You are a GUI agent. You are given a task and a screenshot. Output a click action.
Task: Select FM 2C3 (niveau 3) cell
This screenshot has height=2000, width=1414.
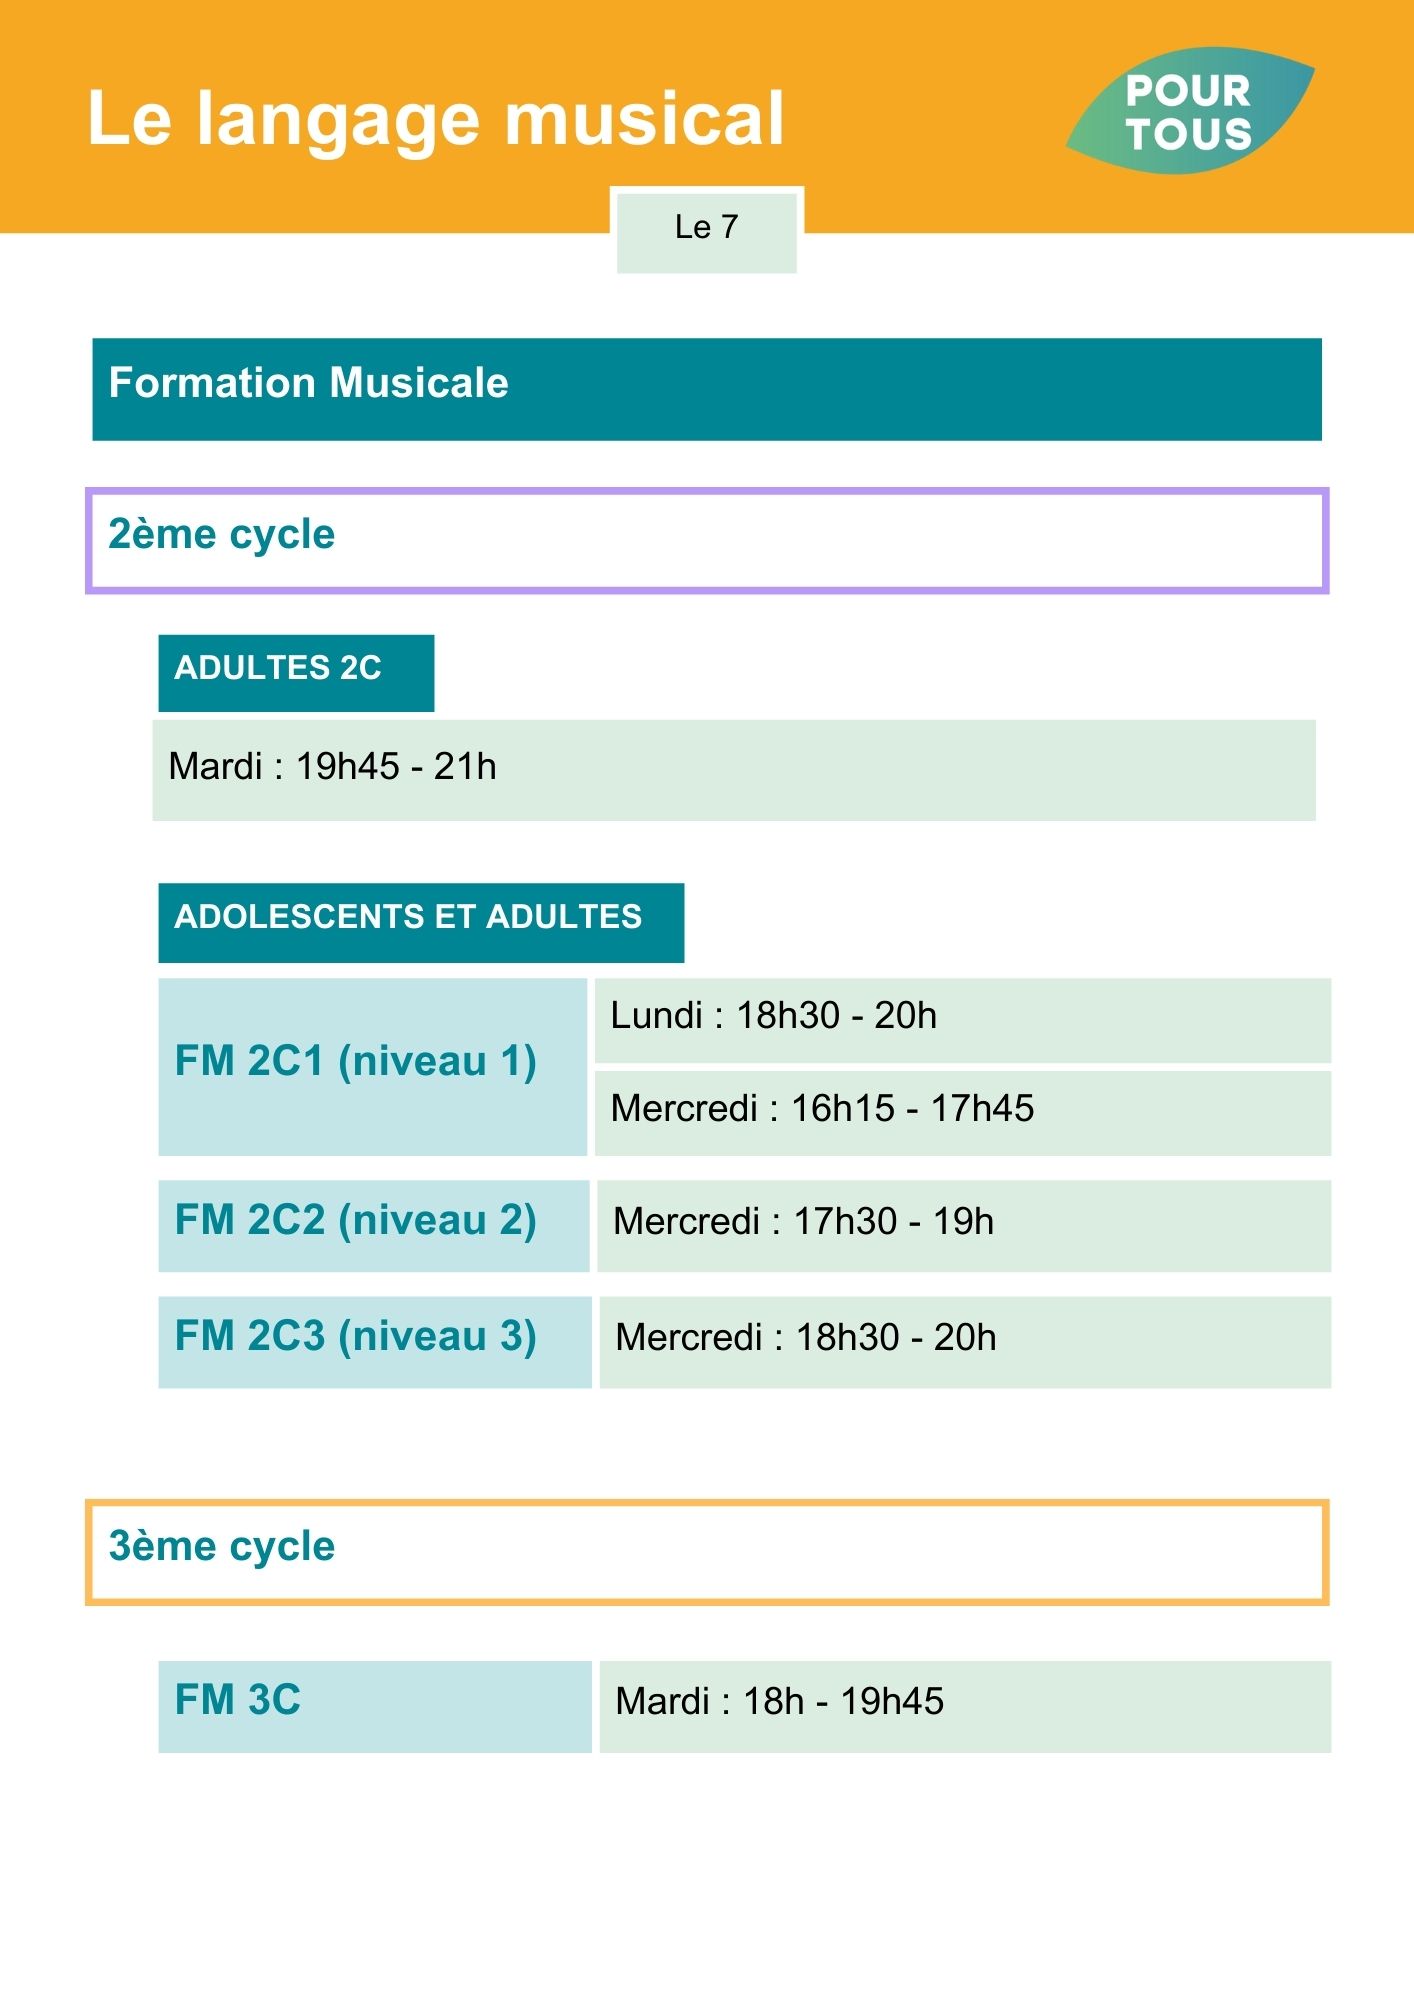375,1342
